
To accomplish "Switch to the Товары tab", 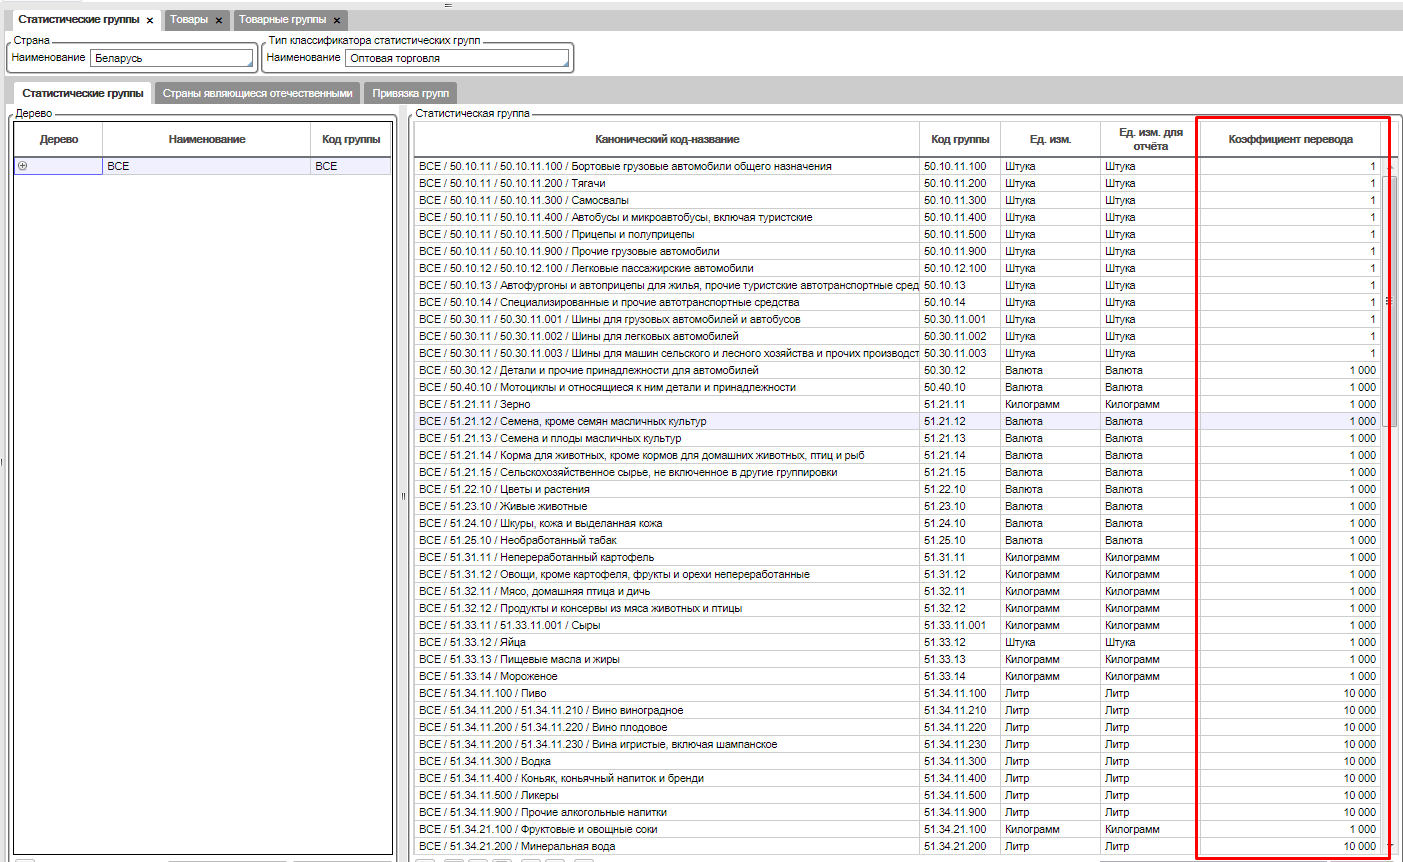I will tap(189, 20).
